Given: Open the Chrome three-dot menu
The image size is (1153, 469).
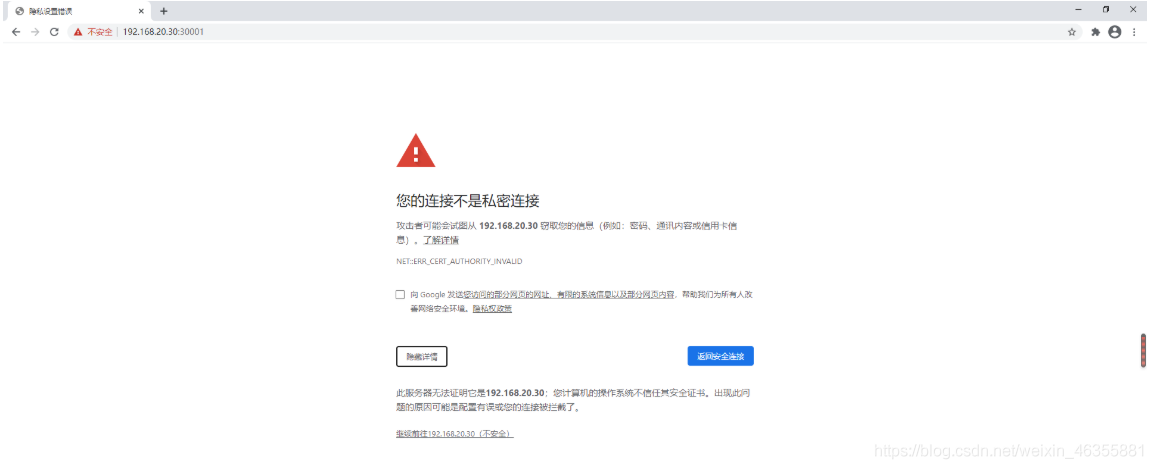Looking at the screenshot, I should point(1135,32).
